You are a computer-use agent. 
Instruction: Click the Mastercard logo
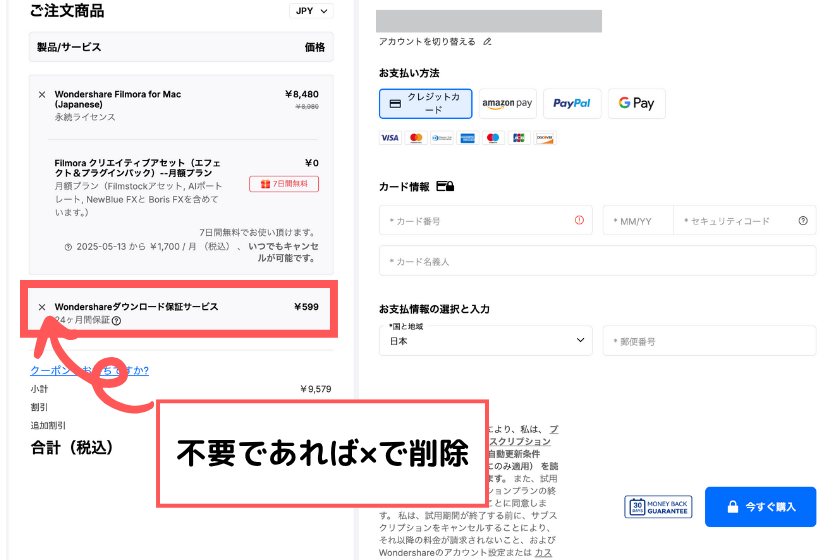point(416,138)
